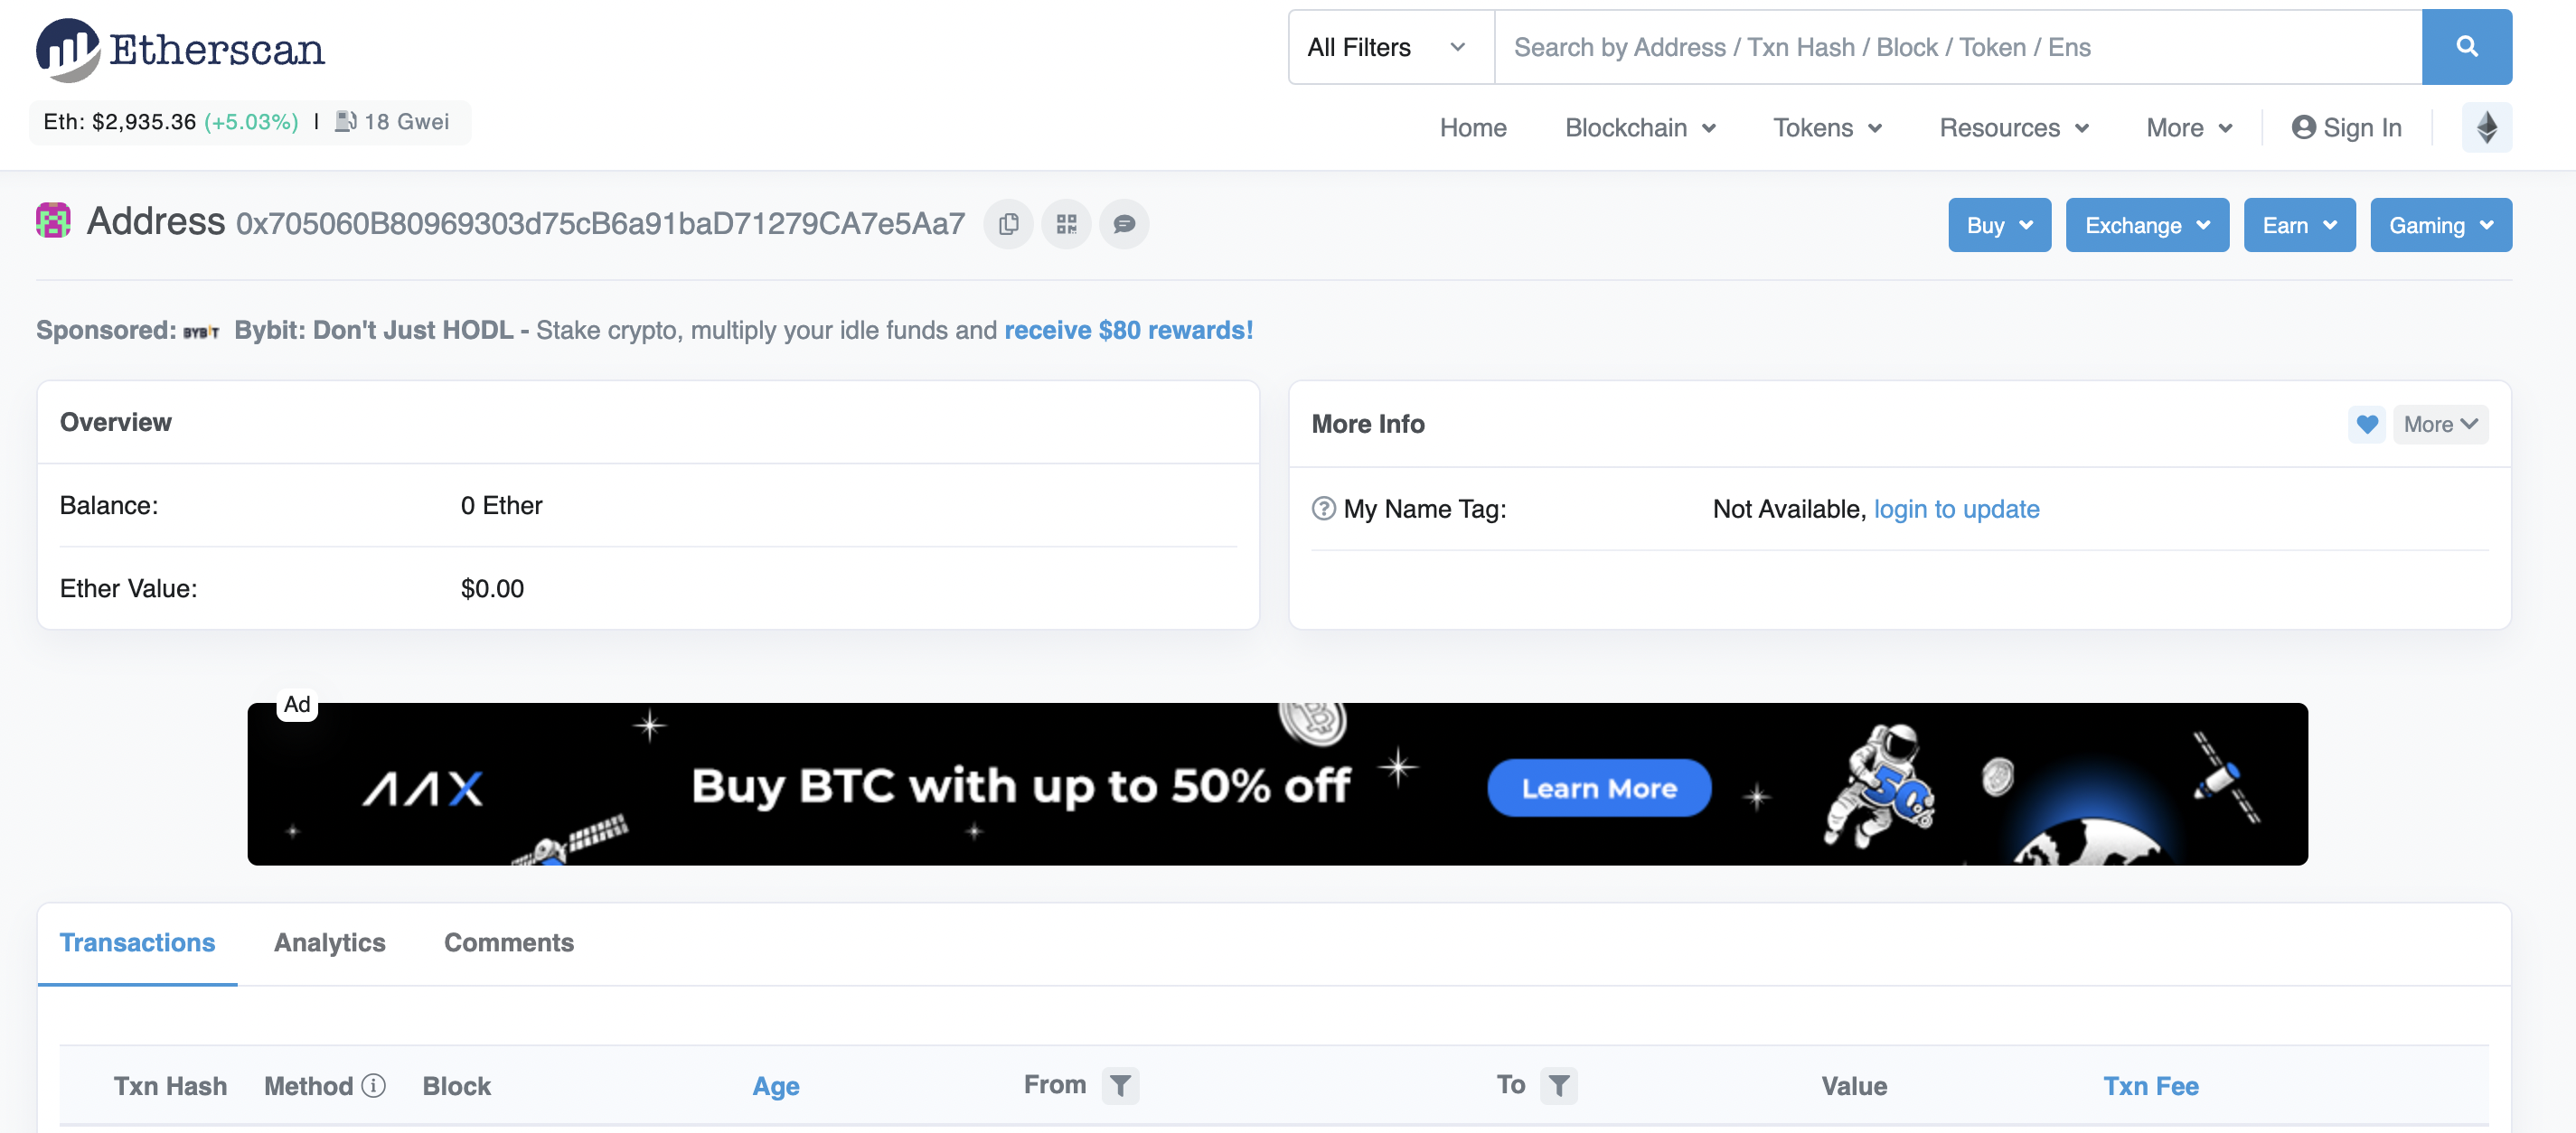
Task: Add address to favorites with heart icon
Action: [x=2366, y=425]
